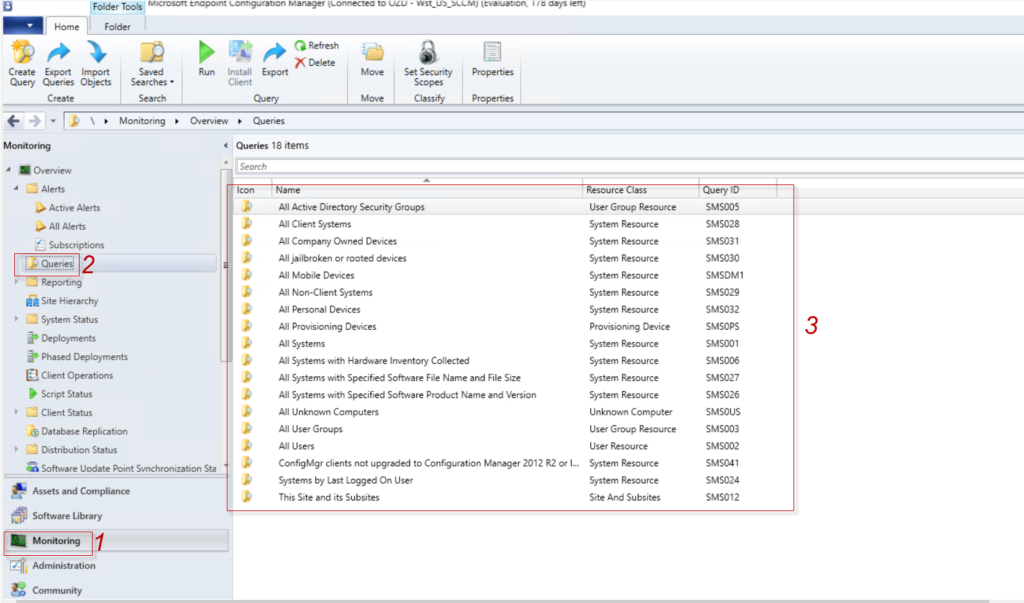The image size is (1024, 603).
Task: Click into the Search queries field
Action: pos(630,167)
